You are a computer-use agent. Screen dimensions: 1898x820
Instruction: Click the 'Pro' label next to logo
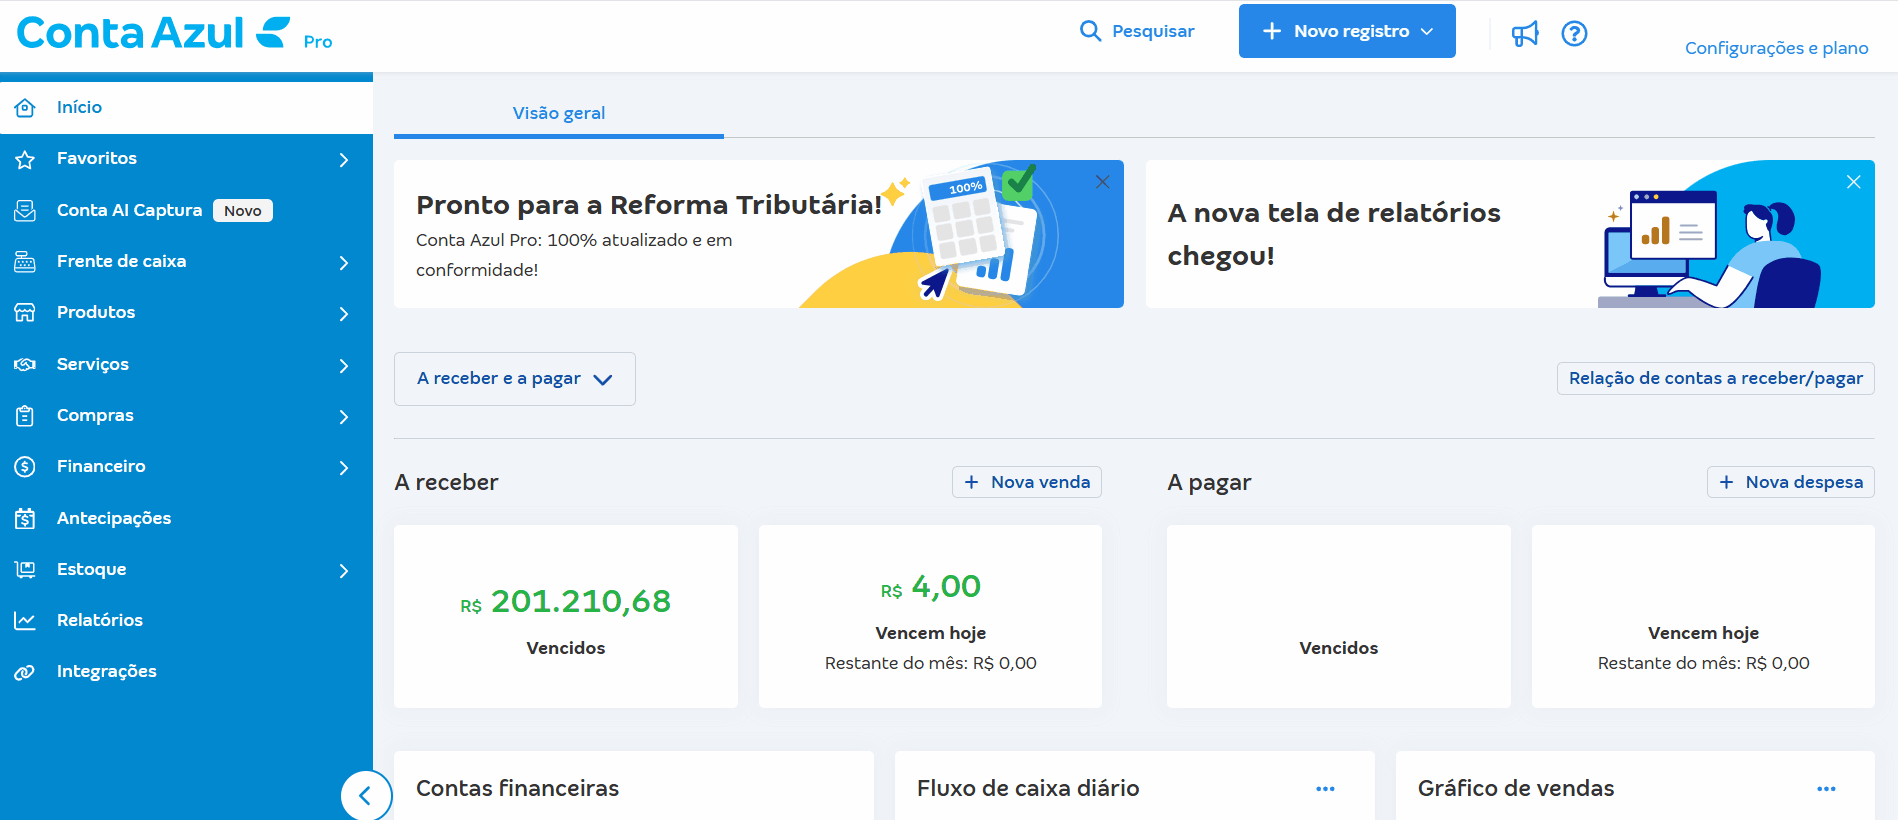coord(318,42)
